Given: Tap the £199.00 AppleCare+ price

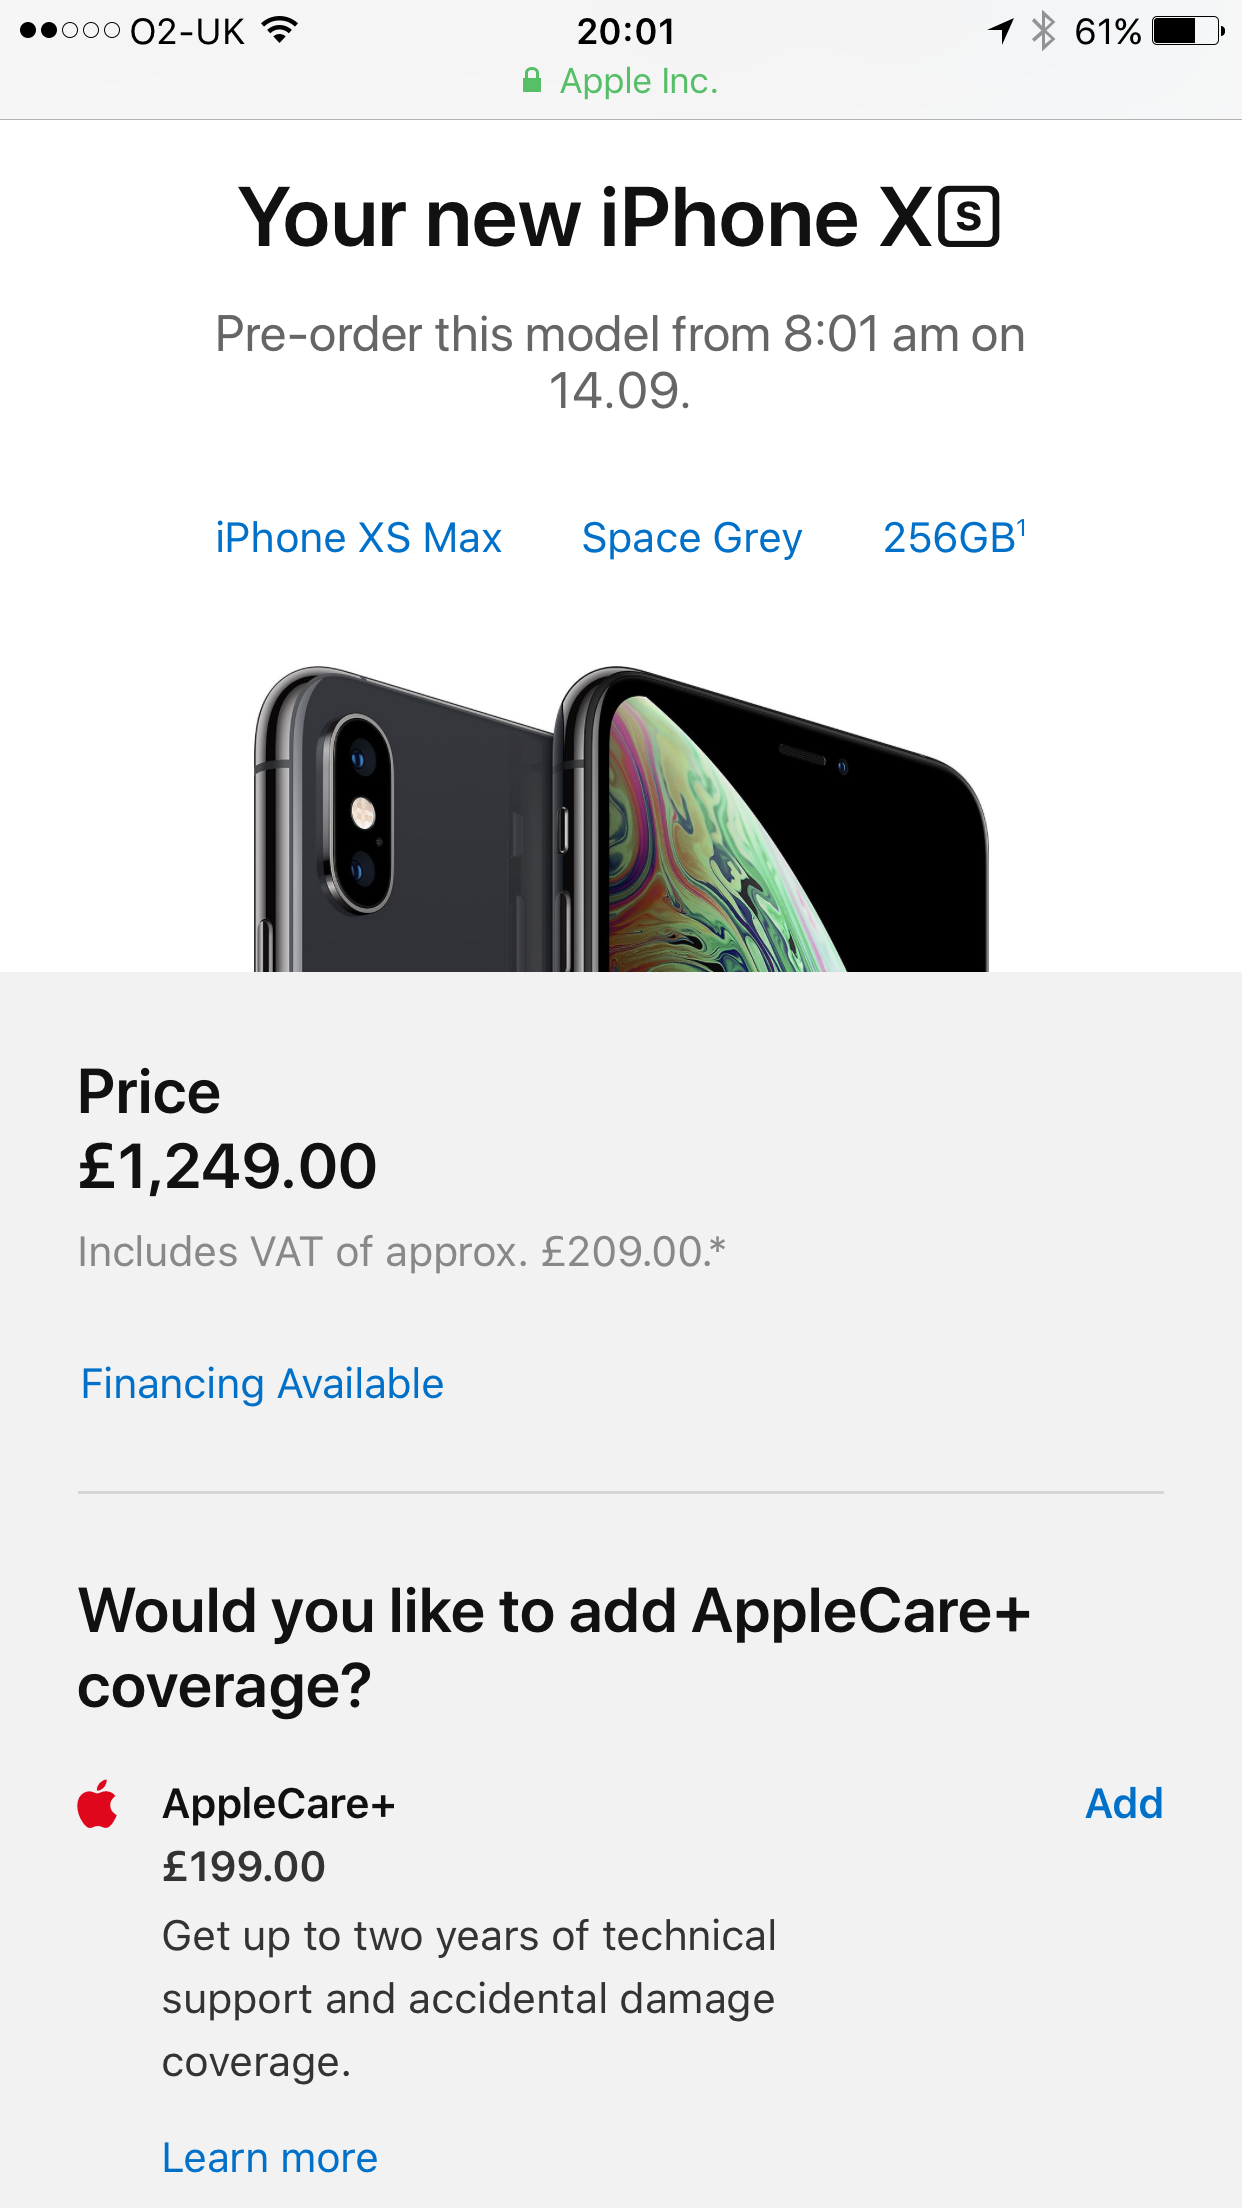Looking at the screenshot, I should tap(244, 1867).
